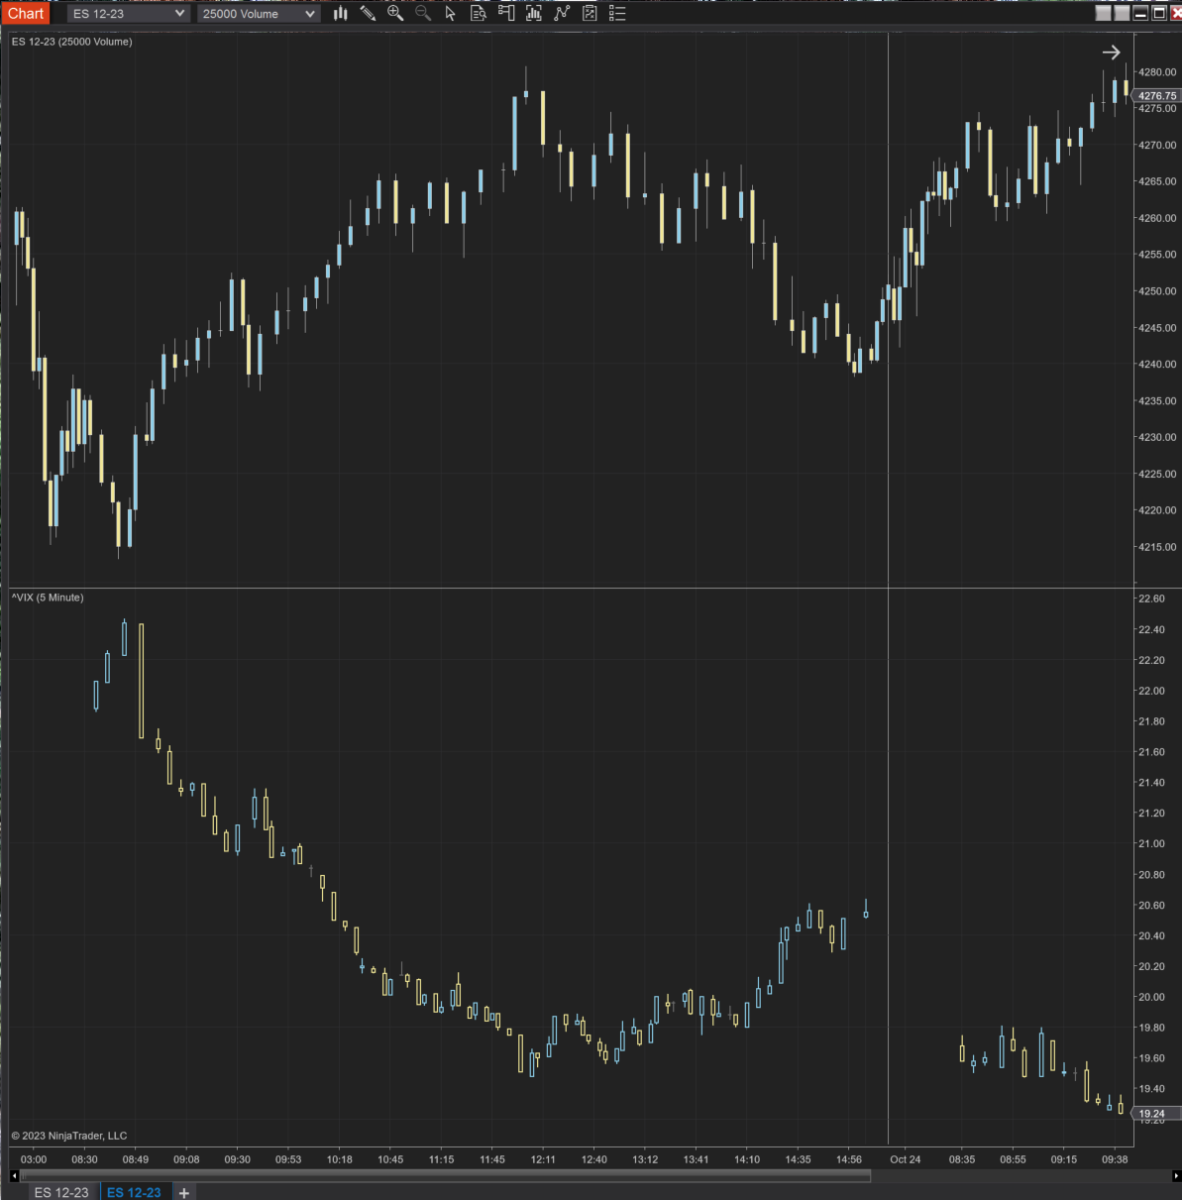Open the Data Series icon
Screen dimensions: 1182x1200
tap(534, 13)
